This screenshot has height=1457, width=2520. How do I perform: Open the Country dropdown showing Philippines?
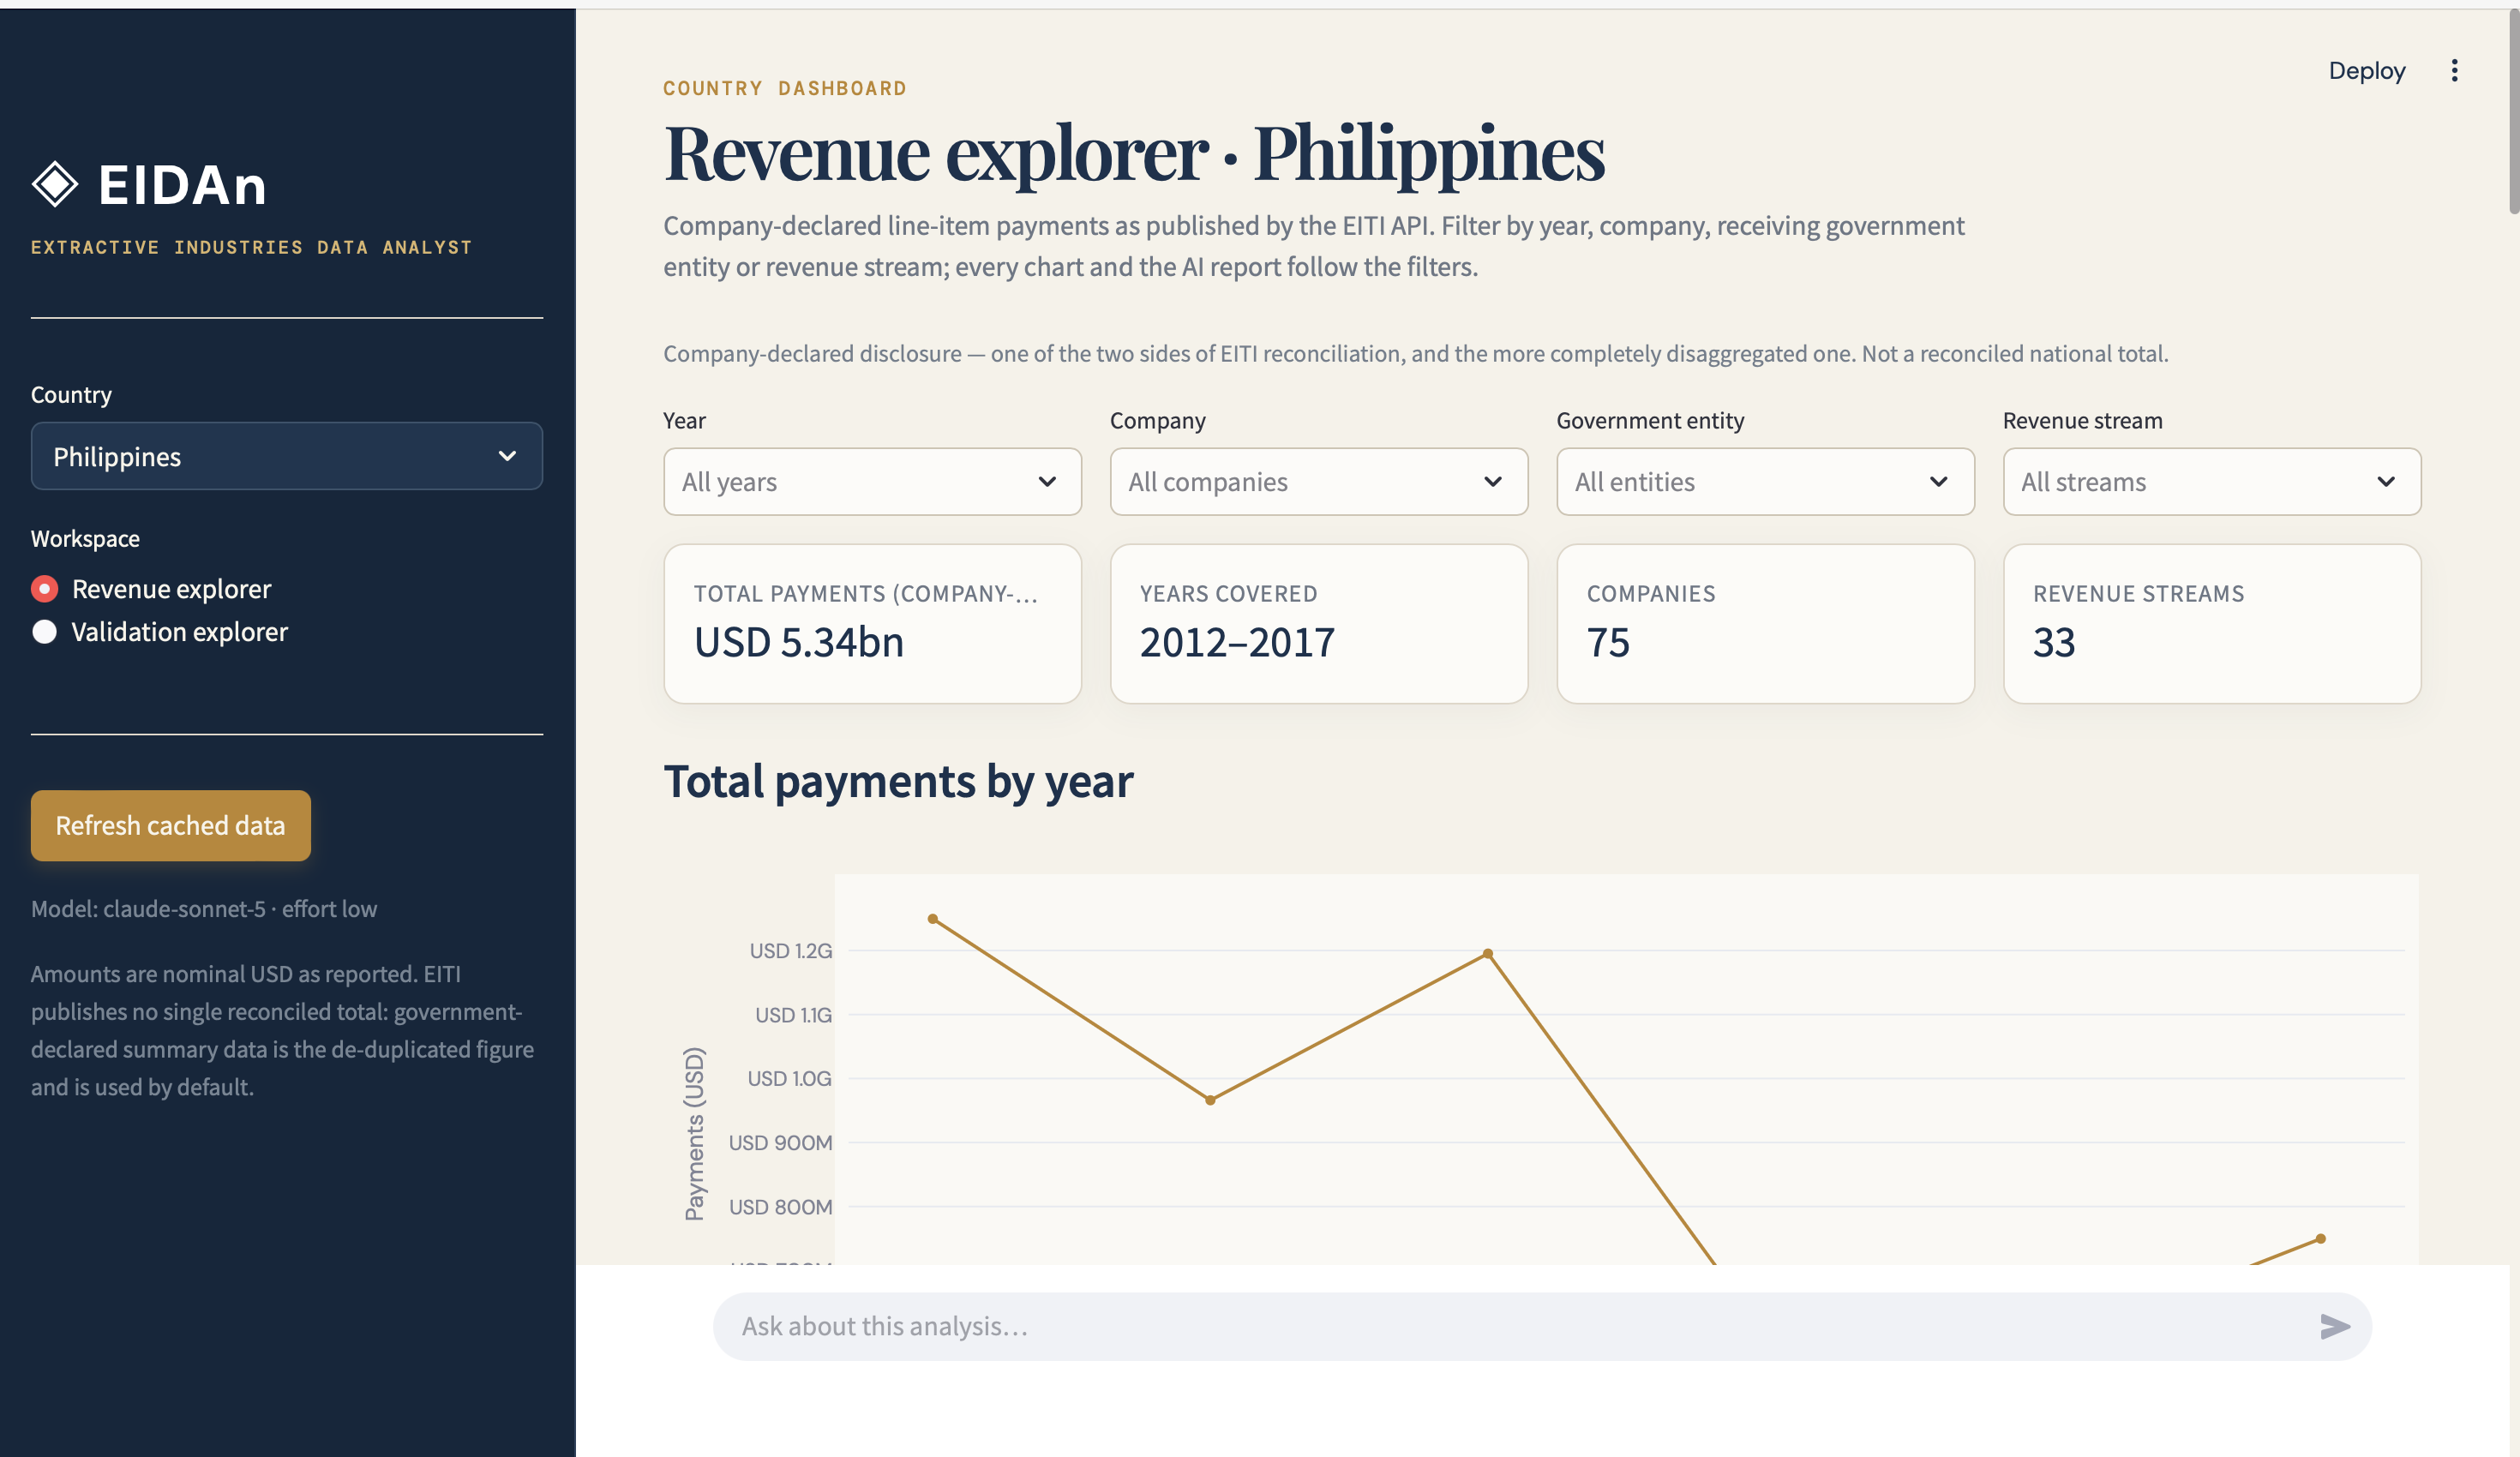pos(287,456)
